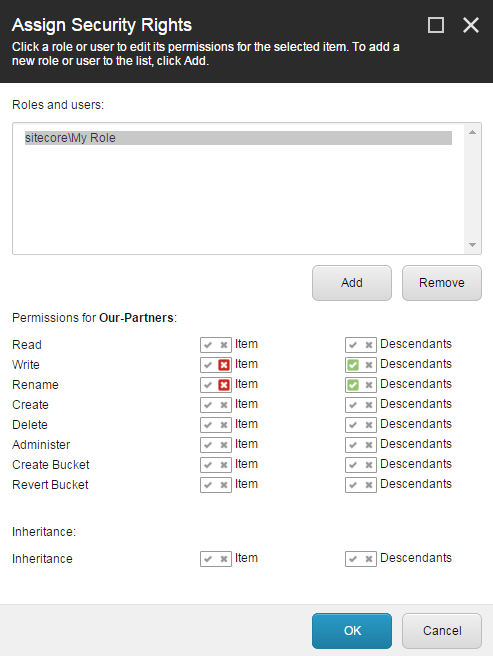This screenshot has height=656, width=493.
Task: Deny Inheritance for descendants
Action: coord(369,559)
